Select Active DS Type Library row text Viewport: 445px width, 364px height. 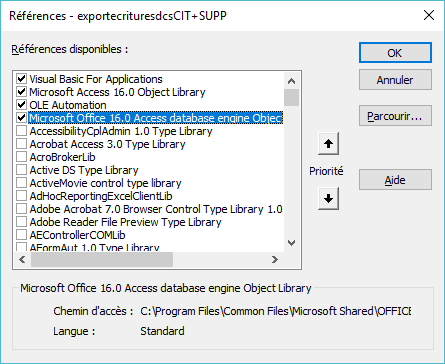[84, 170]
